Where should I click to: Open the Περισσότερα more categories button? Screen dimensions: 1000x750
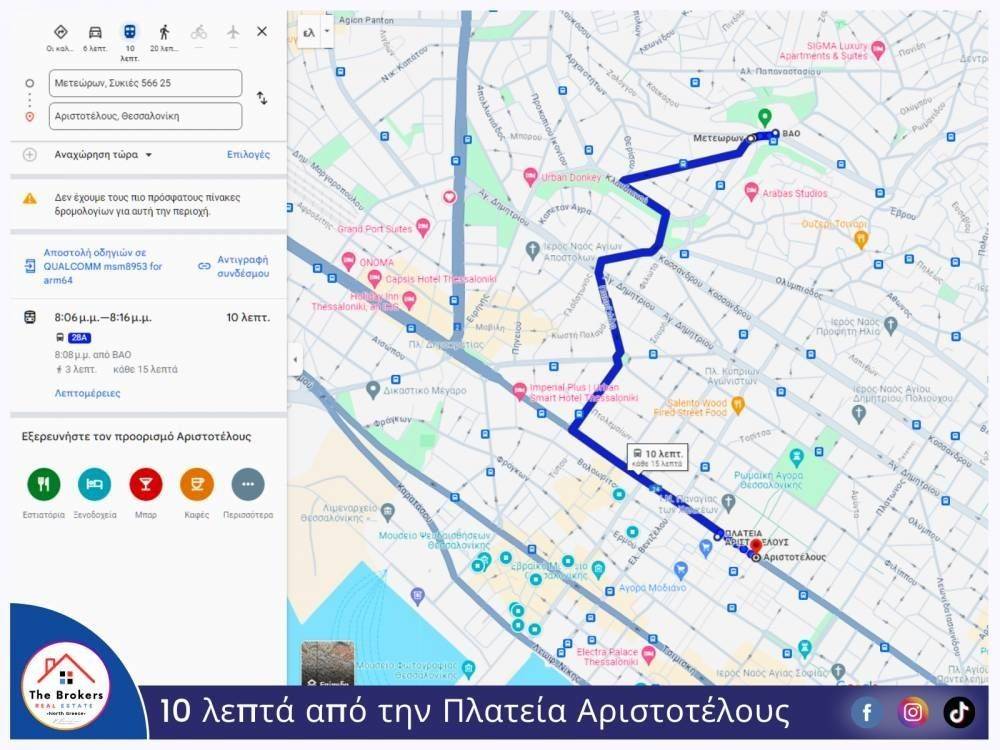click(248, 484)
